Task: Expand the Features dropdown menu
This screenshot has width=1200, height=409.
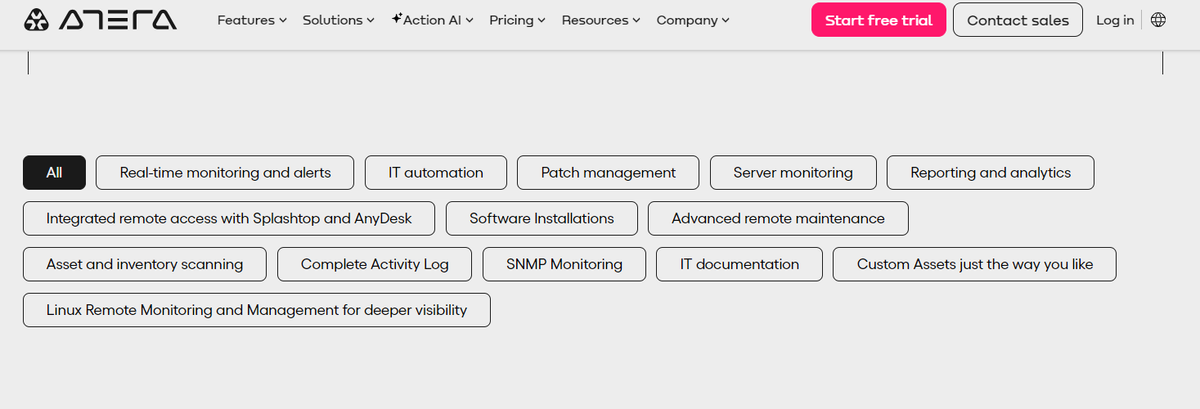Action: tap(252, 20)
